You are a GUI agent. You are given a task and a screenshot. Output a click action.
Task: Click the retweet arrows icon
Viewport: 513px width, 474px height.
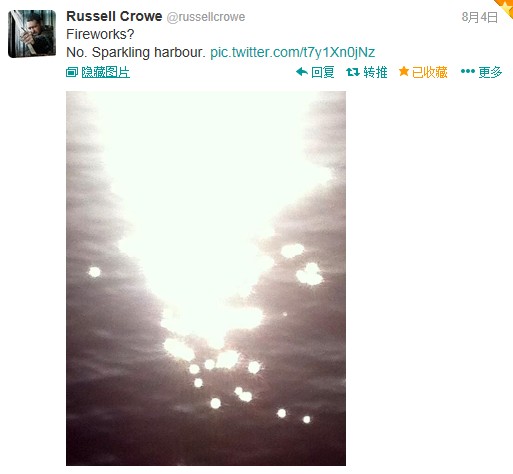pyautogui.click(x=353, y=72)
